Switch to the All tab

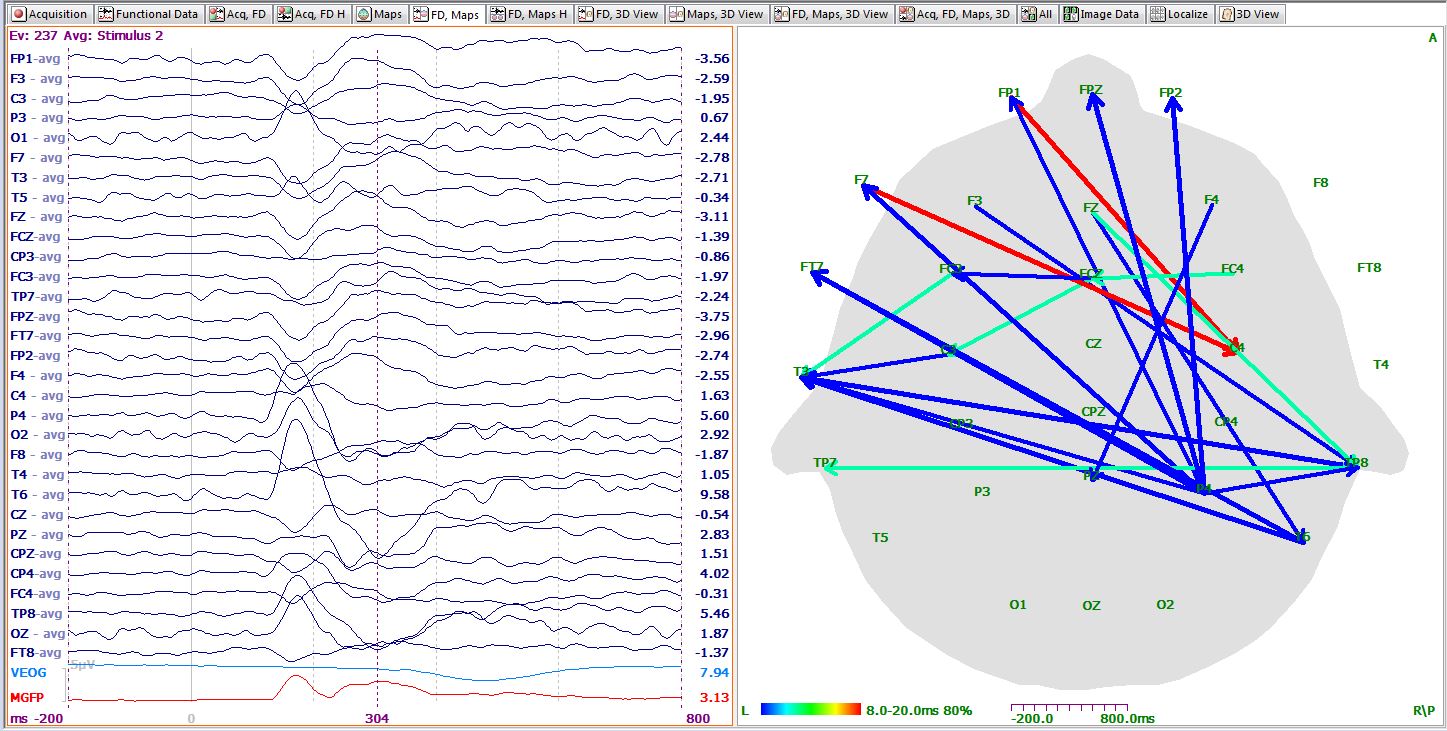(1037, 15)
